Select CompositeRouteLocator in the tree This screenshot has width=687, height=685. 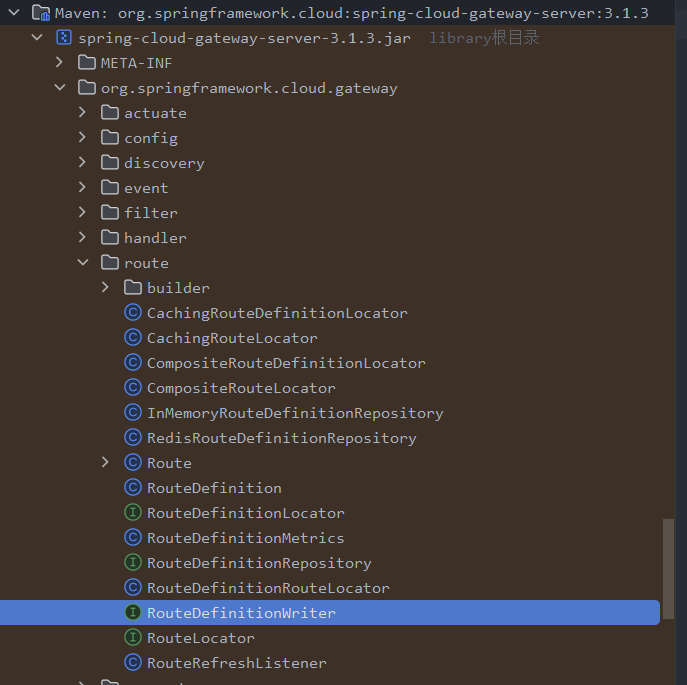coord(241,388)
